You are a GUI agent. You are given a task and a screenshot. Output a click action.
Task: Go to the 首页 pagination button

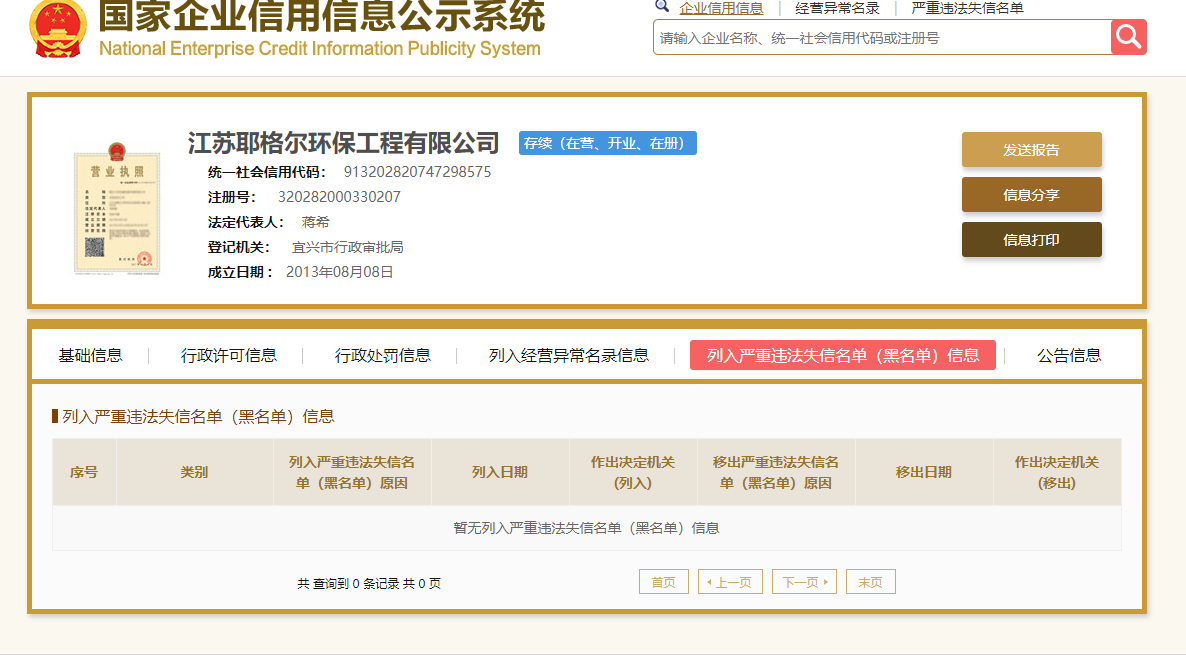663,582
